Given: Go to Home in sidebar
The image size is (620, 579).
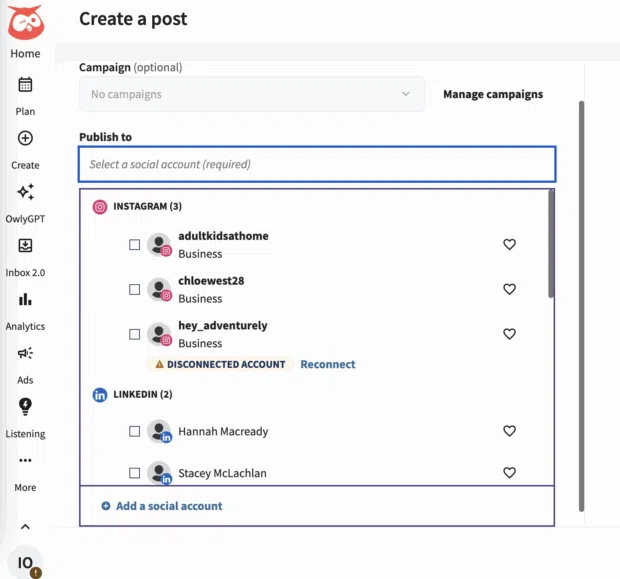Looking at the screenshot, I should click(25, 54).
